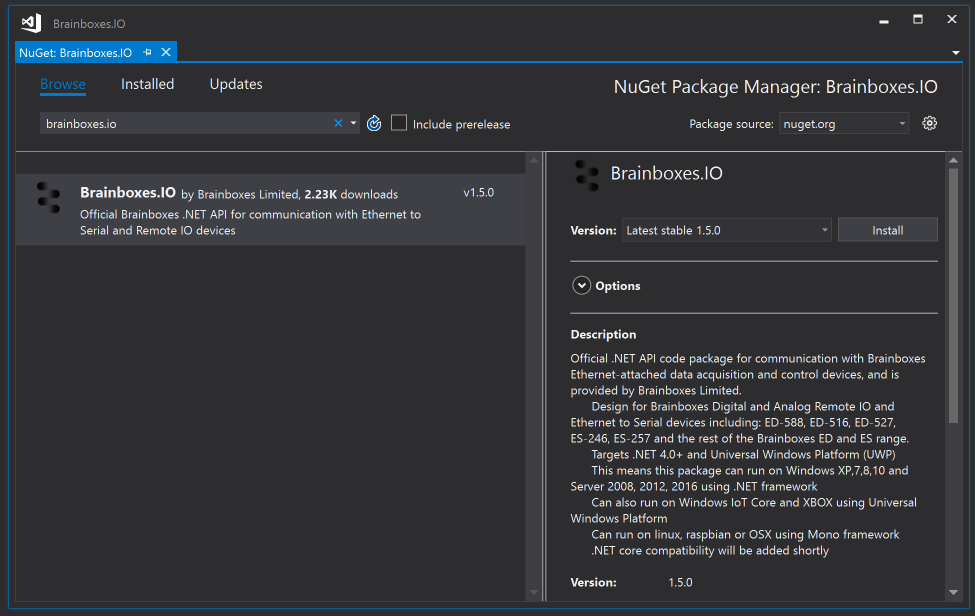975x616 pixels.
Task: Switch to the Installed tab
Action: click(147, 84)
